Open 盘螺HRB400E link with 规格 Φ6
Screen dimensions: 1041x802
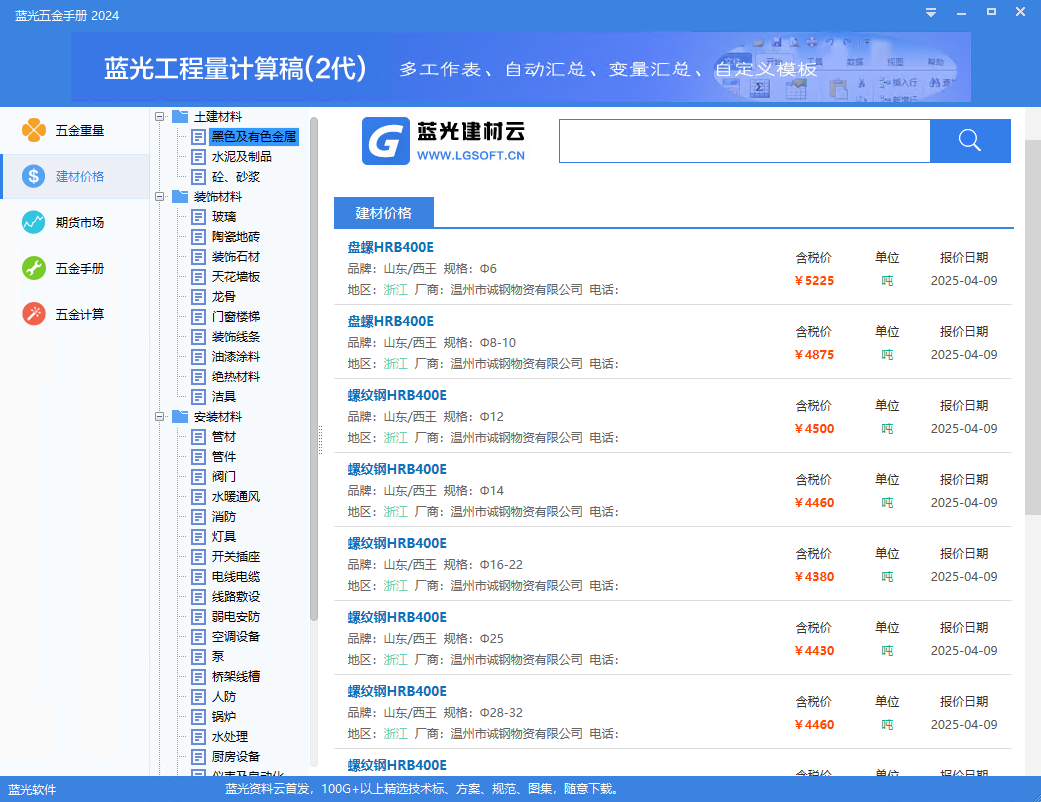390,247
